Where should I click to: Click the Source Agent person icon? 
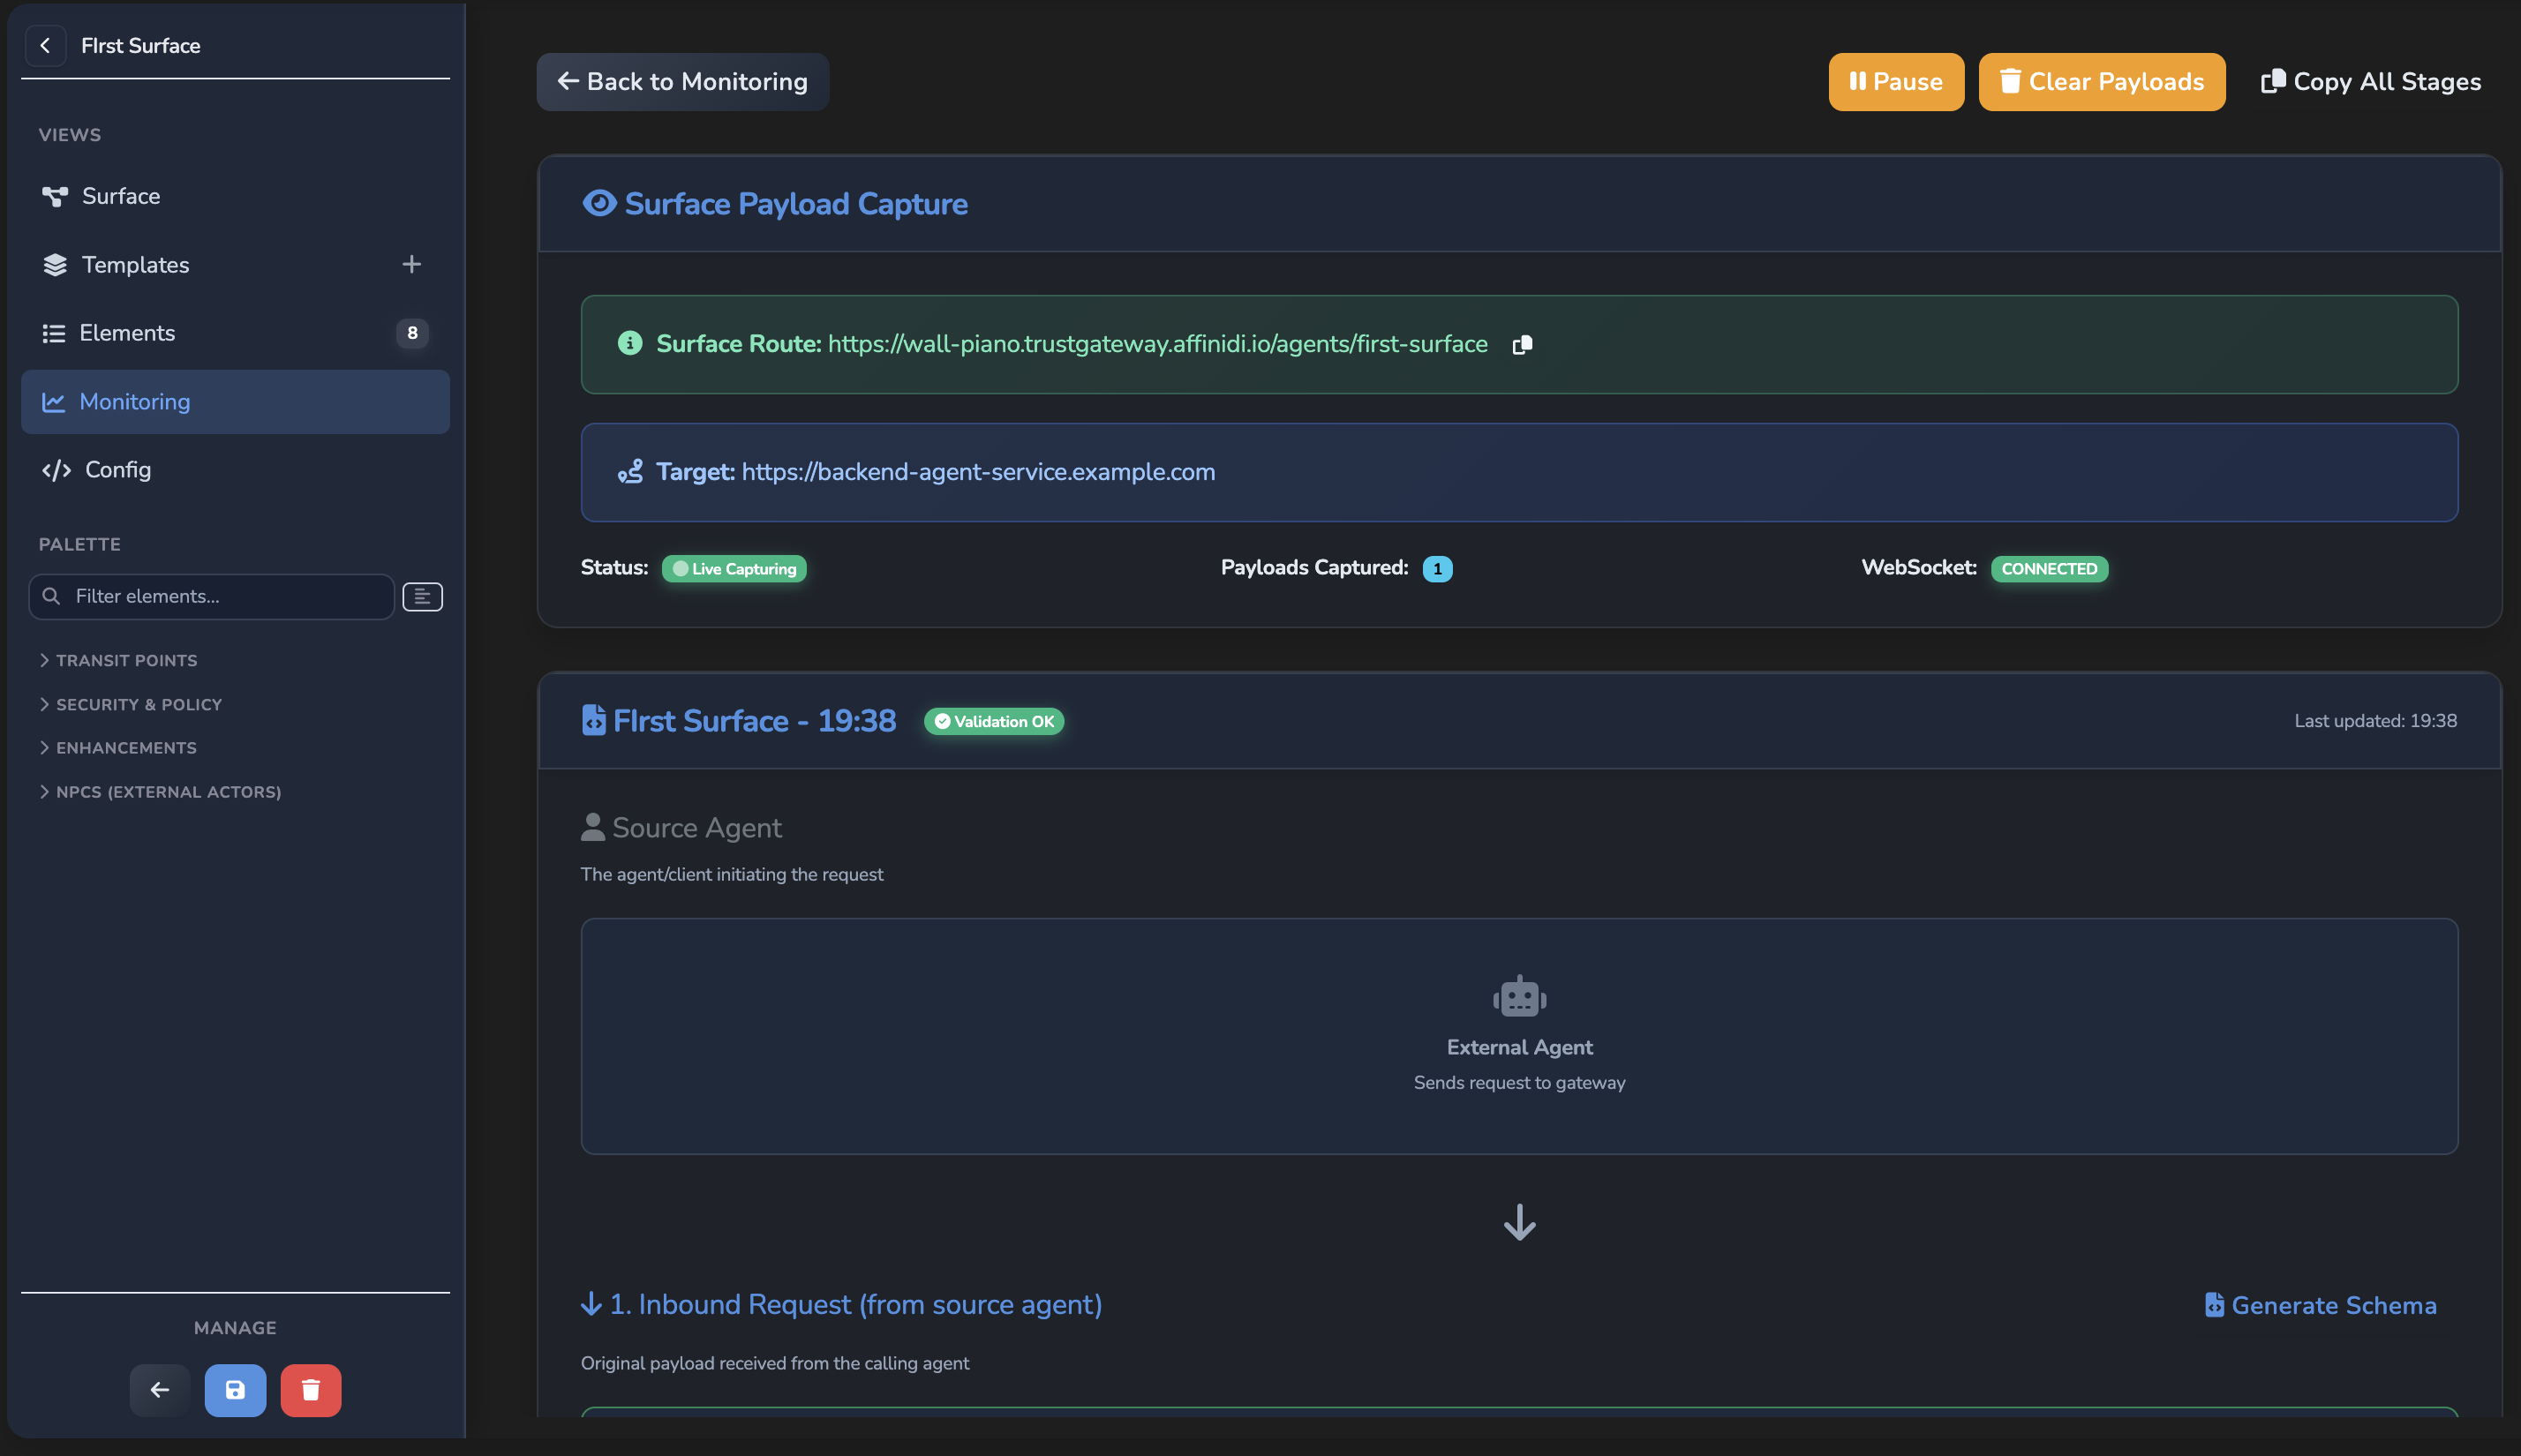593,827
